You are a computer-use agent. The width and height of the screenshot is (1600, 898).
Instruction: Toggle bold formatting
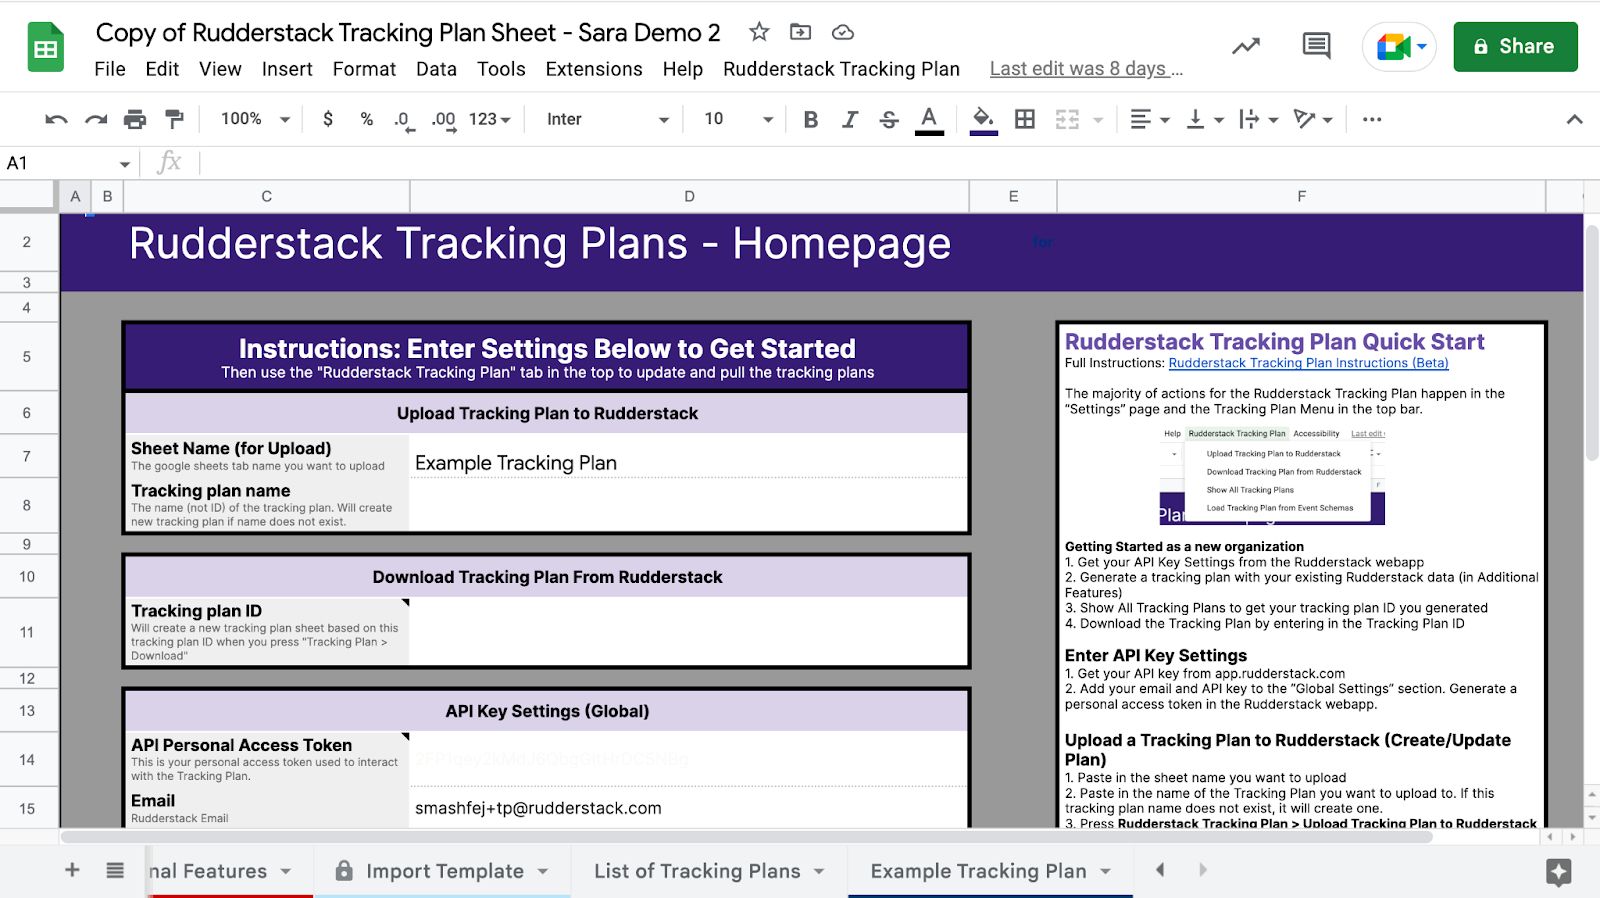pos(811,119)
